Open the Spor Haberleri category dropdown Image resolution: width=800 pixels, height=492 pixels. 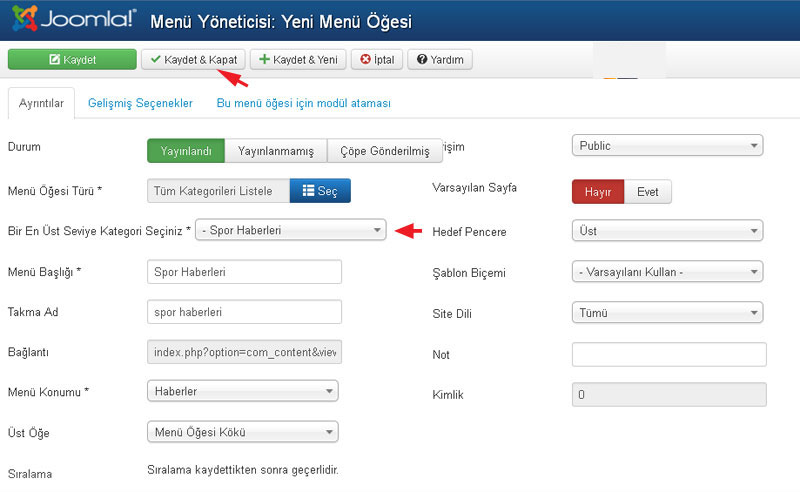point(290,230)
